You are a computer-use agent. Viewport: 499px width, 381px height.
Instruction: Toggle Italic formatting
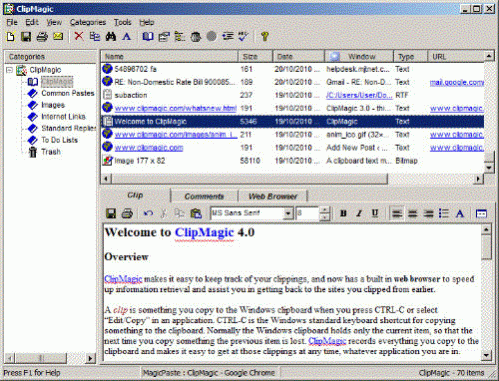[359, 213]
